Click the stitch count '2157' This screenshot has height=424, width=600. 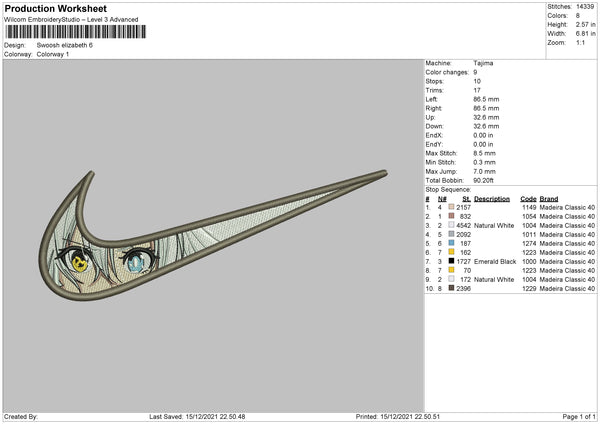tap(463, 207)
